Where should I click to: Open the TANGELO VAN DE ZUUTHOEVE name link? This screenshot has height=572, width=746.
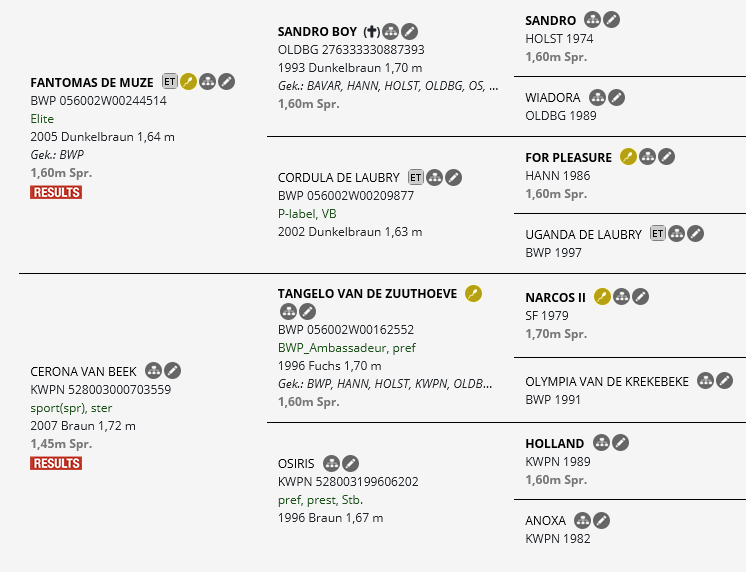click(367, 294)
